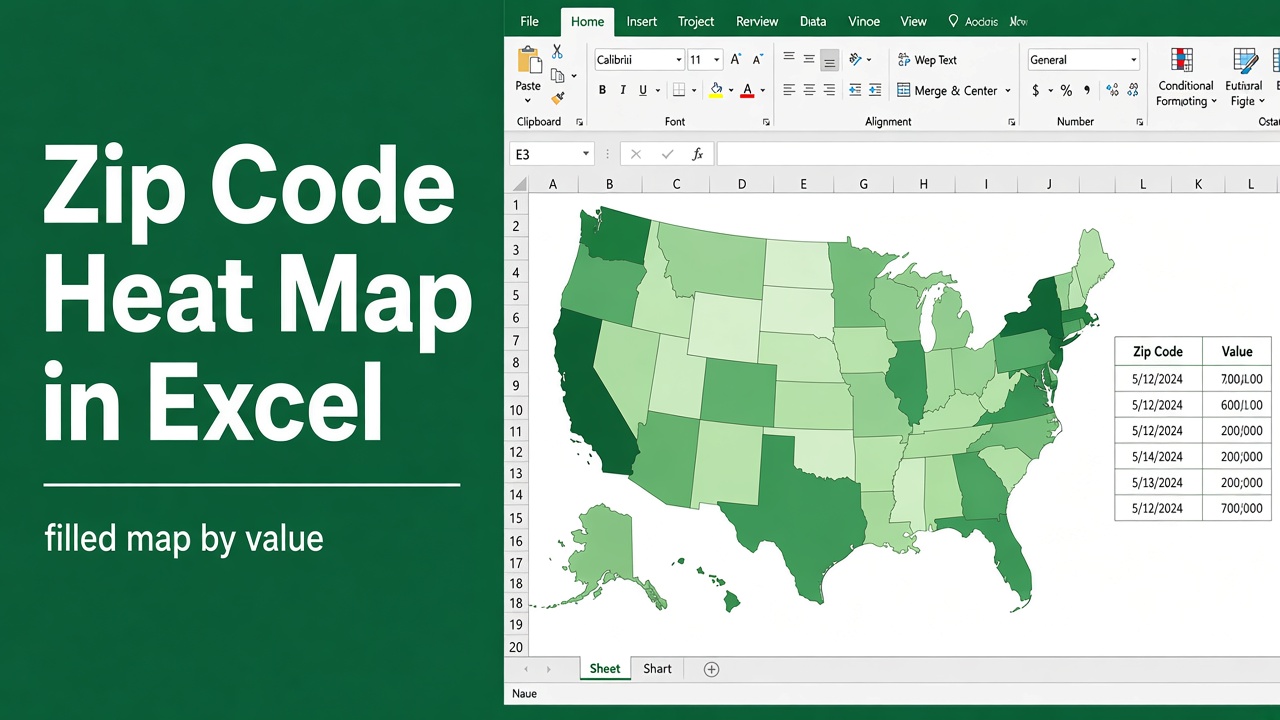Click the insert function fx icon
Viewport: 1280px width, 720px height.
click(698, 154)
